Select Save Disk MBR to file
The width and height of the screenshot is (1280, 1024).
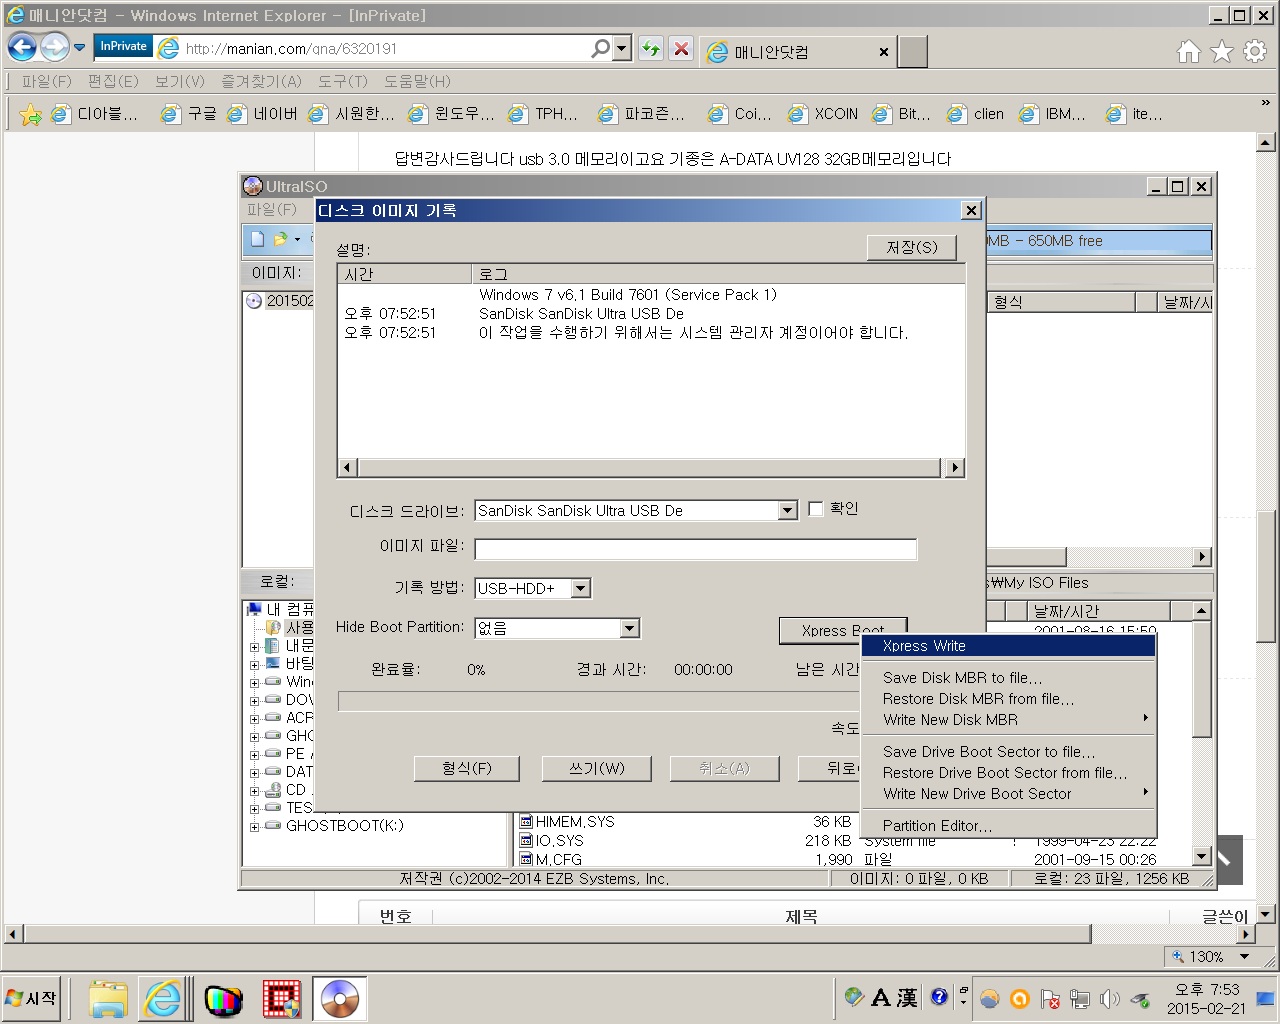point(1008,678)
